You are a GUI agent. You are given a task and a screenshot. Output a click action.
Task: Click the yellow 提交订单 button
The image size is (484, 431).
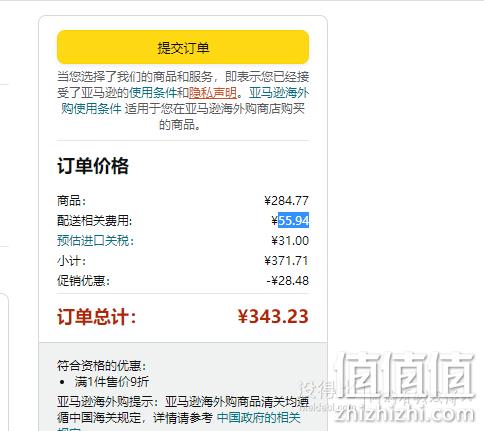tap(183, 47)
